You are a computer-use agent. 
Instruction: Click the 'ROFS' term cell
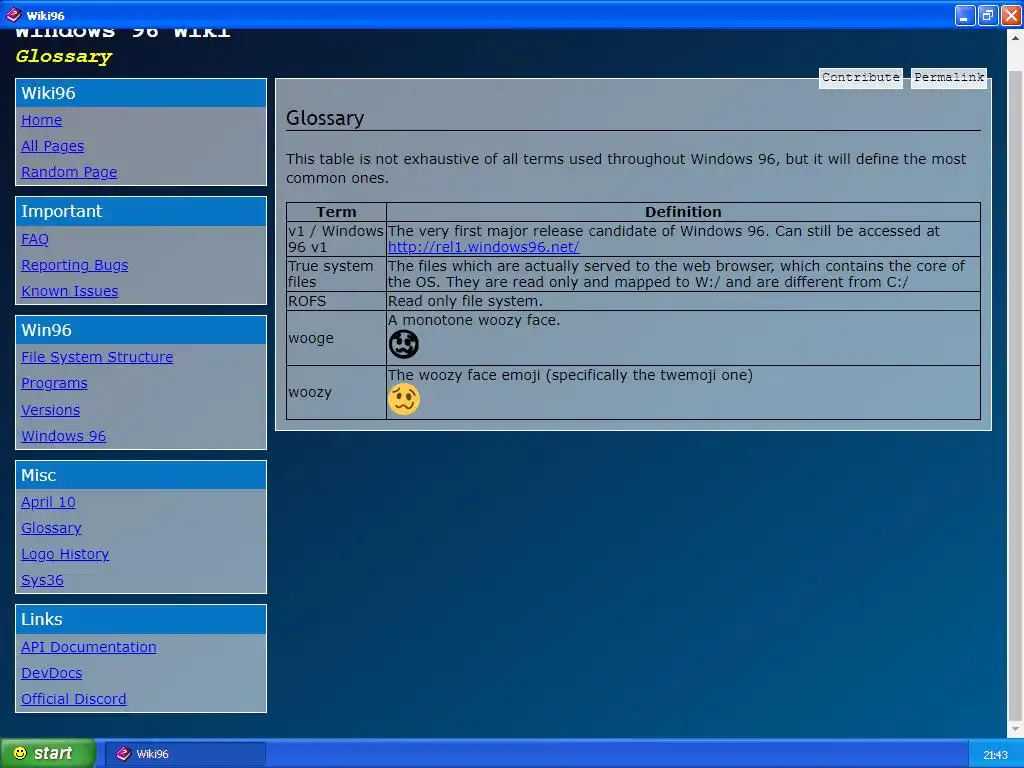(336, 301)
